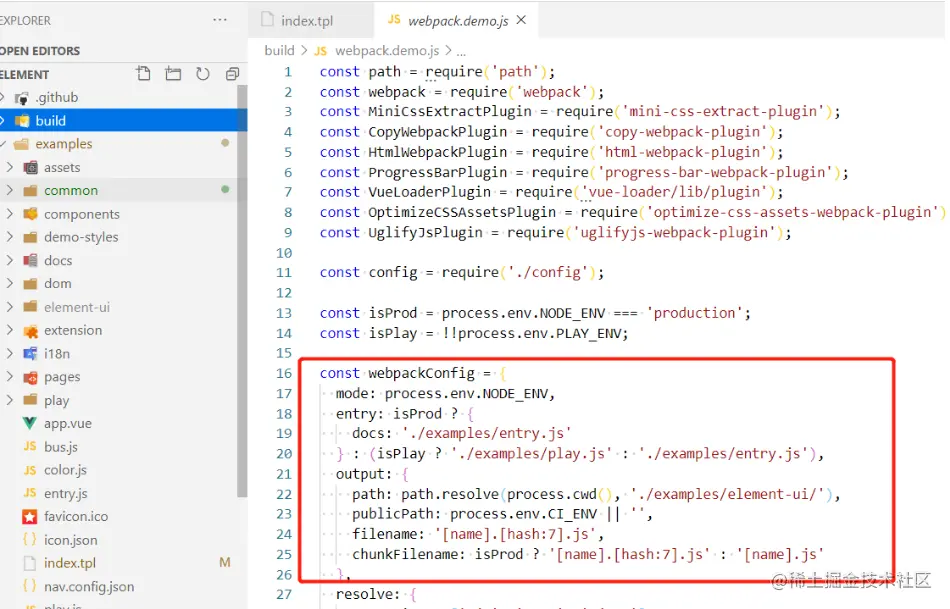This screenshot has height=609, width=950.
Task: Click the docs folder icon
Action: point(30,261)
